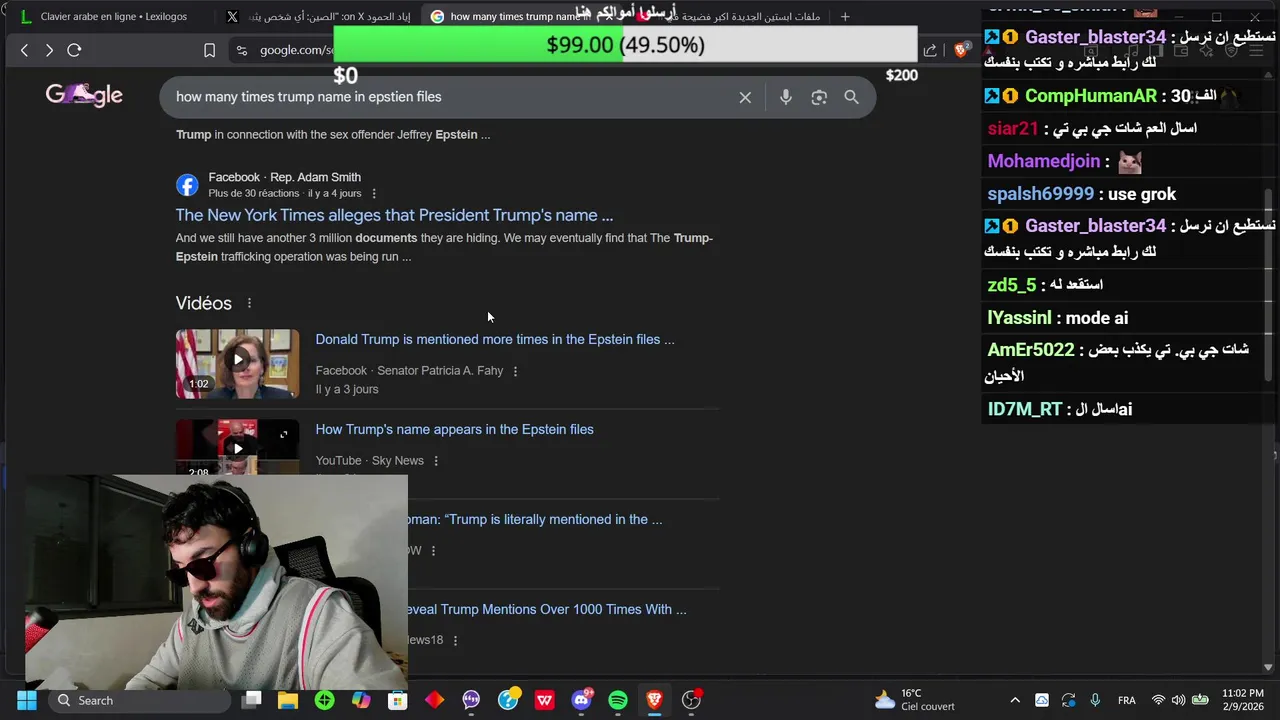Clear the search query with the X
1280x720 pixels.
[745, 97]
